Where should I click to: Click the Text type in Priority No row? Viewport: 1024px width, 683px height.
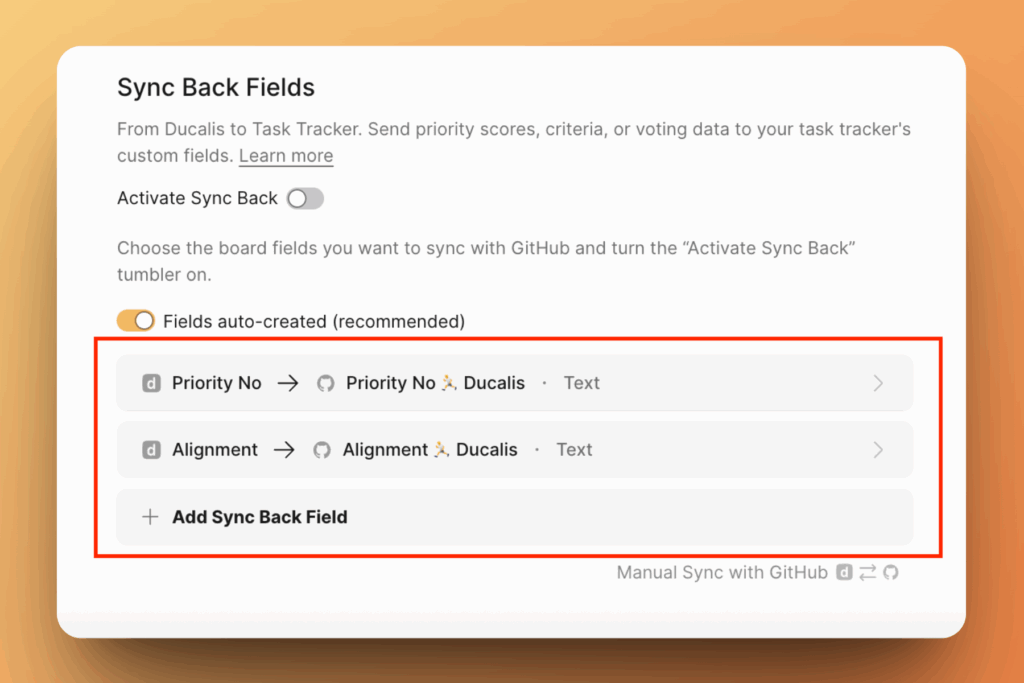(x=581, y=383)
